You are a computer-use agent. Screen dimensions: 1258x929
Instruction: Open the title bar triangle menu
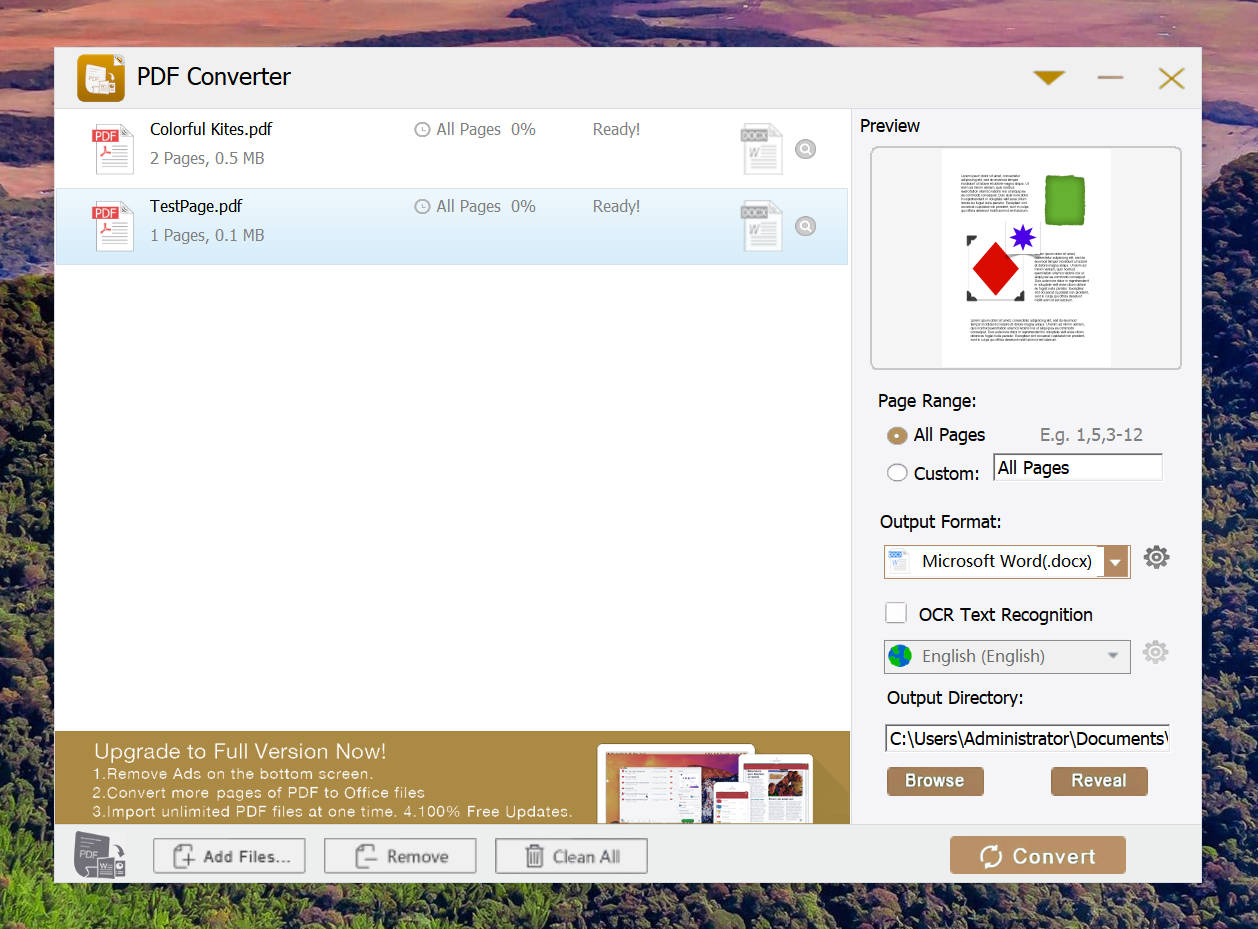click(x=1049, y=78)
